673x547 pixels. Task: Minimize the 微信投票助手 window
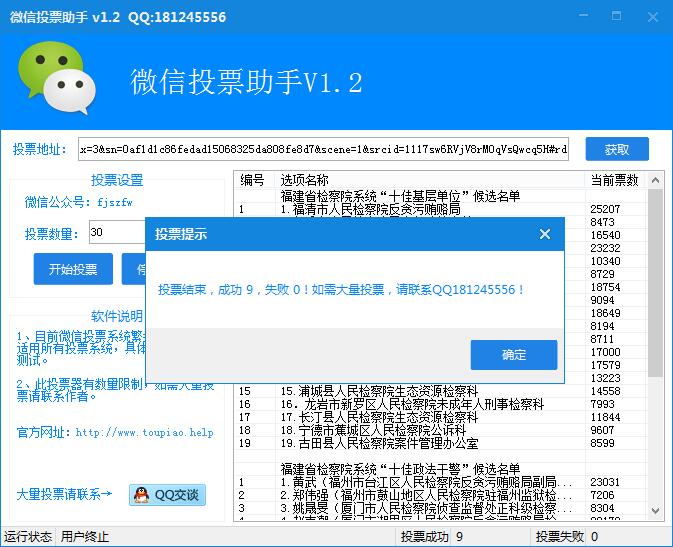[583, 15]
